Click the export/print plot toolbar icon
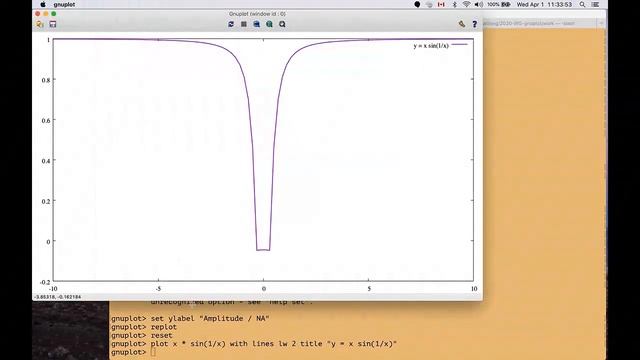 pyautogui.click(x=53, y=24)
